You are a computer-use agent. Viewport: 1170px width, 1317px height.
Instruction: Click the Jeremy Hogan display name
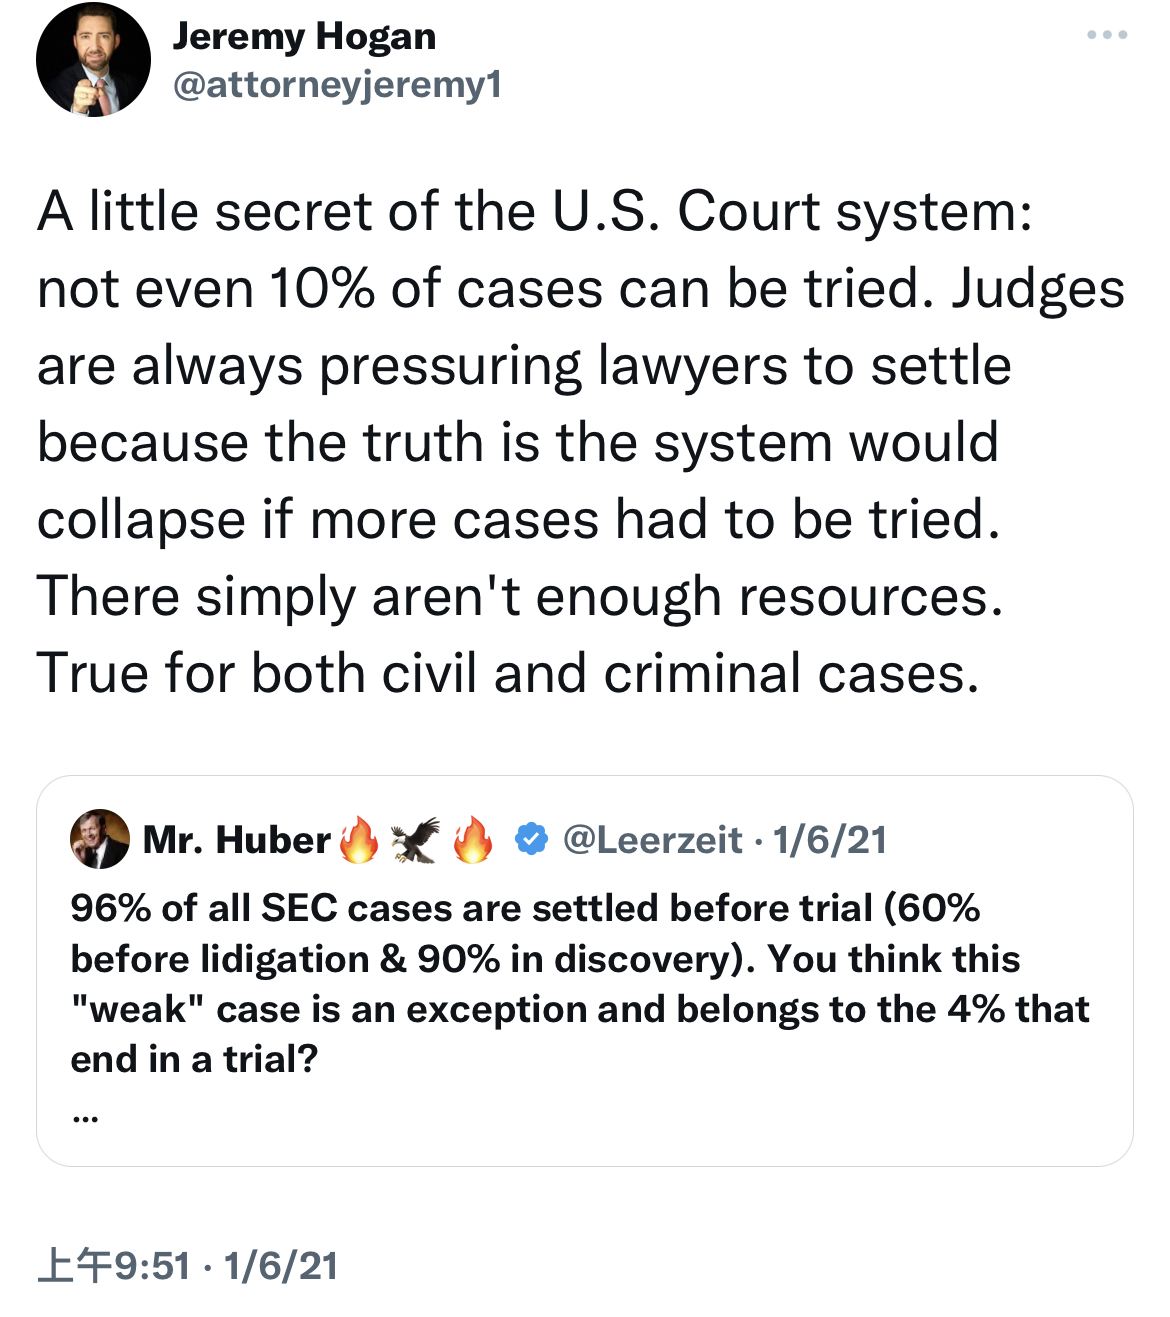pos(304,36)
